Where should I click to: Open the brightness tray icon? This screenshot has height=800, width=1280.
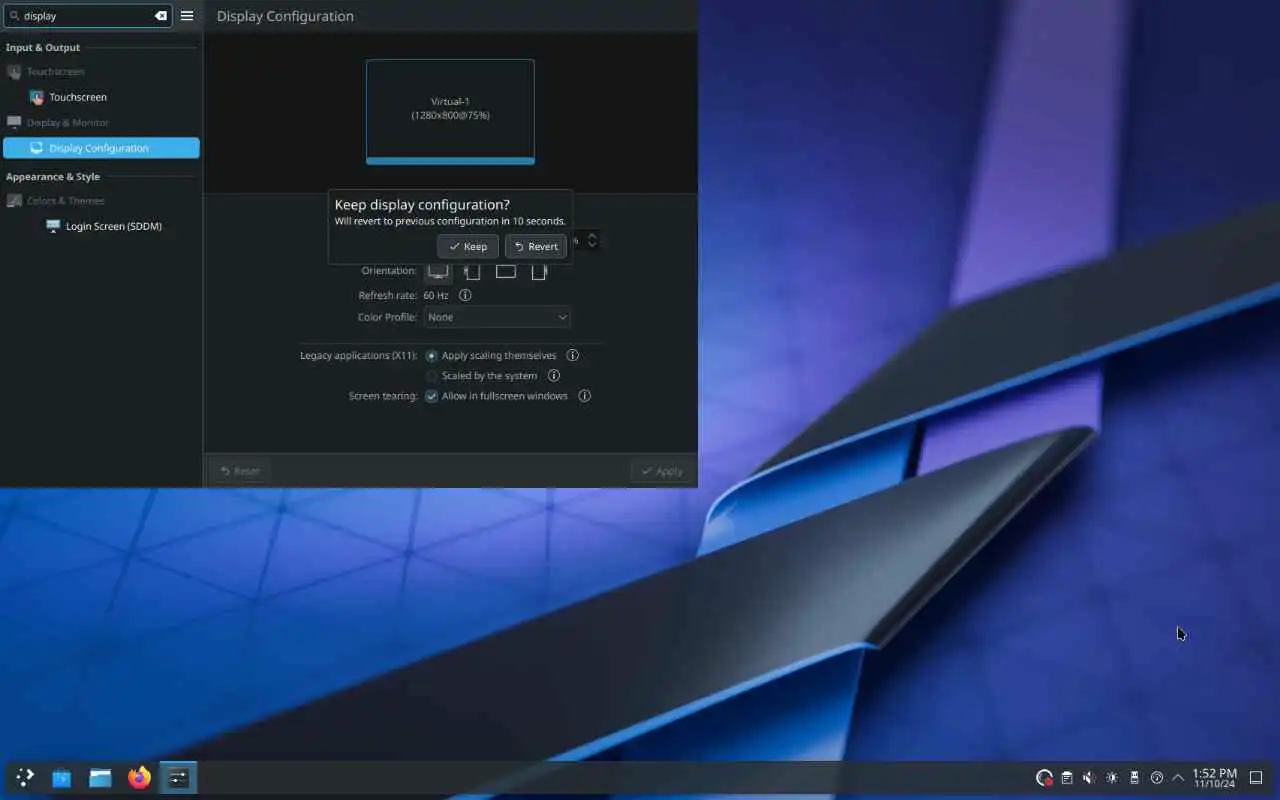(1112, 777)
